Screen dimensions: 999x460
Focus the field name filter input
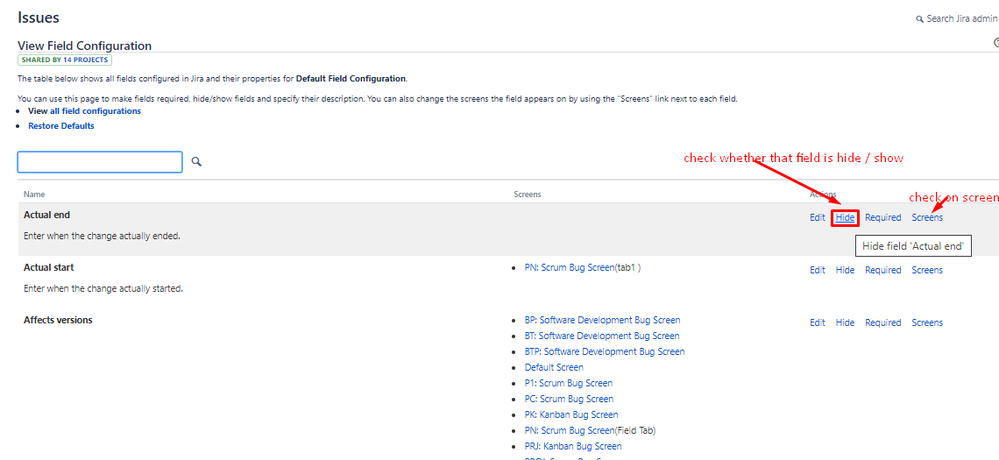coord(100,162)
